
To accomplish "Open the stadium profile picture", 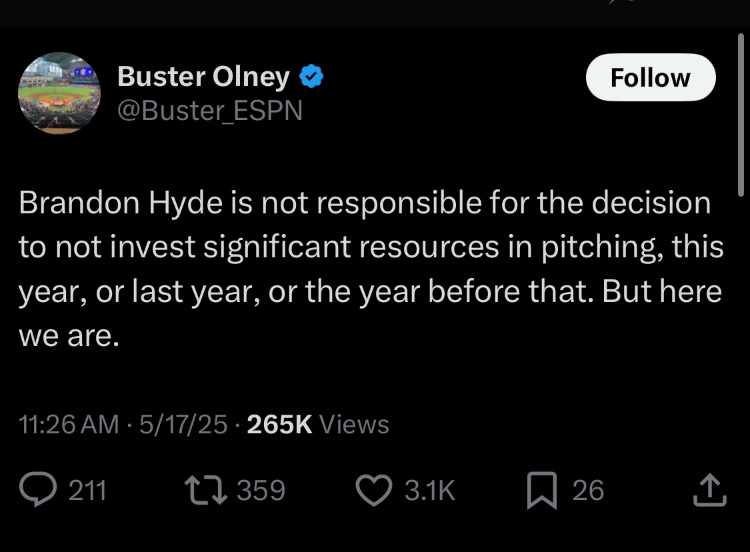I will coord(59,93).
